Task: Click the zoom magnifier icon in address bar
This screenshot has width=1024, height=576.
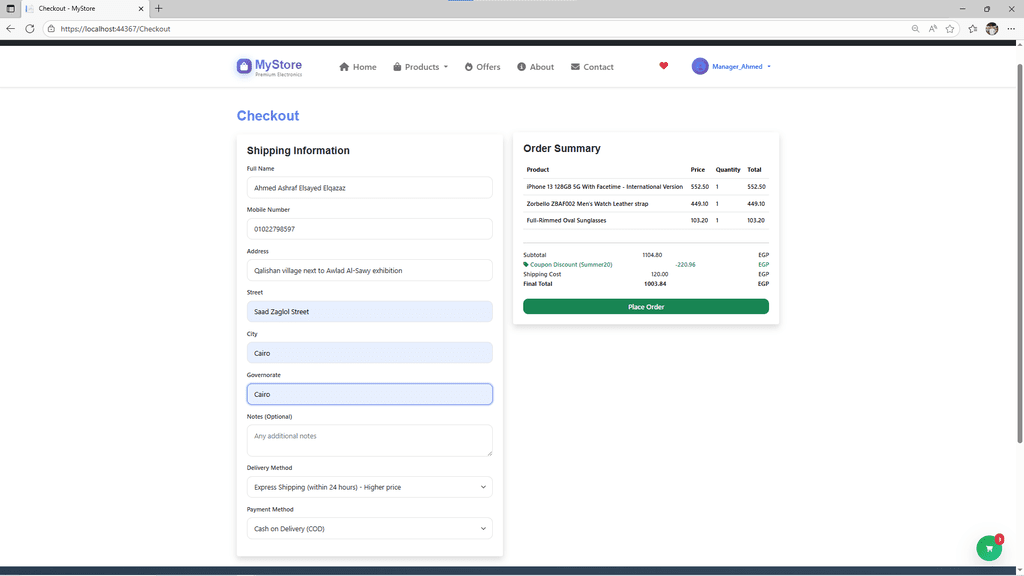Action: coord(915,29)
